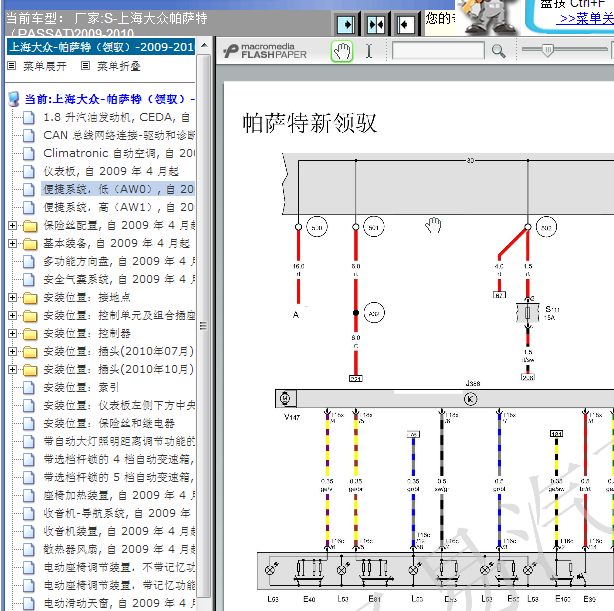This screenshot has width=614, height=611.
Task: Click the computer icon beside 当前:上海大众-帕萨特
Action: 14,99
